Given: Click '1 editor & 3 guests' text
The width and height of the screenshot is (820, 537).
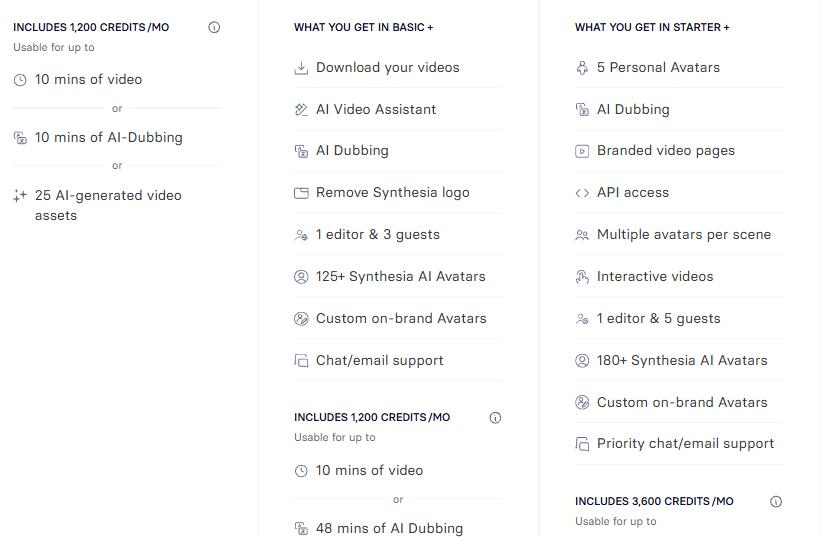Looking at the screenshot, I should click(378, 234).
